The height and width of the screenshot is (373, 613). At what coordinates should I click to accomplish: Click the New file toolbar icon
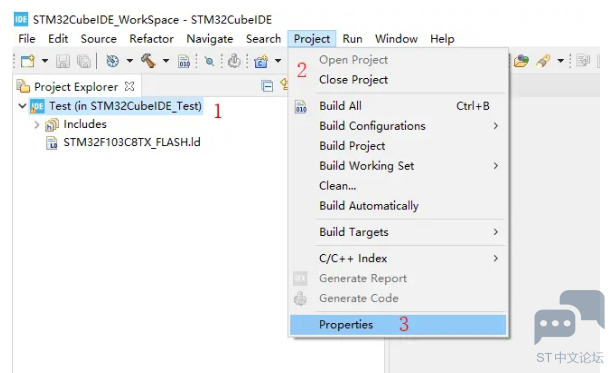[x=28, y=61]
